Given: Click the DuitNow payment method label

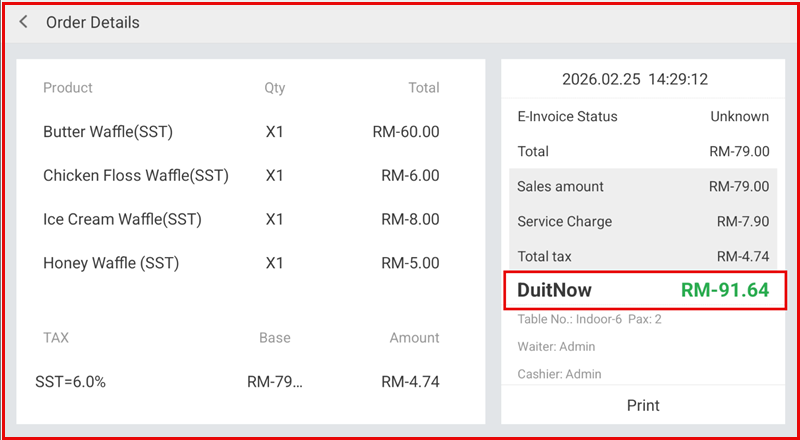Looking at the screenshot, I should click(x=554, y=291).
